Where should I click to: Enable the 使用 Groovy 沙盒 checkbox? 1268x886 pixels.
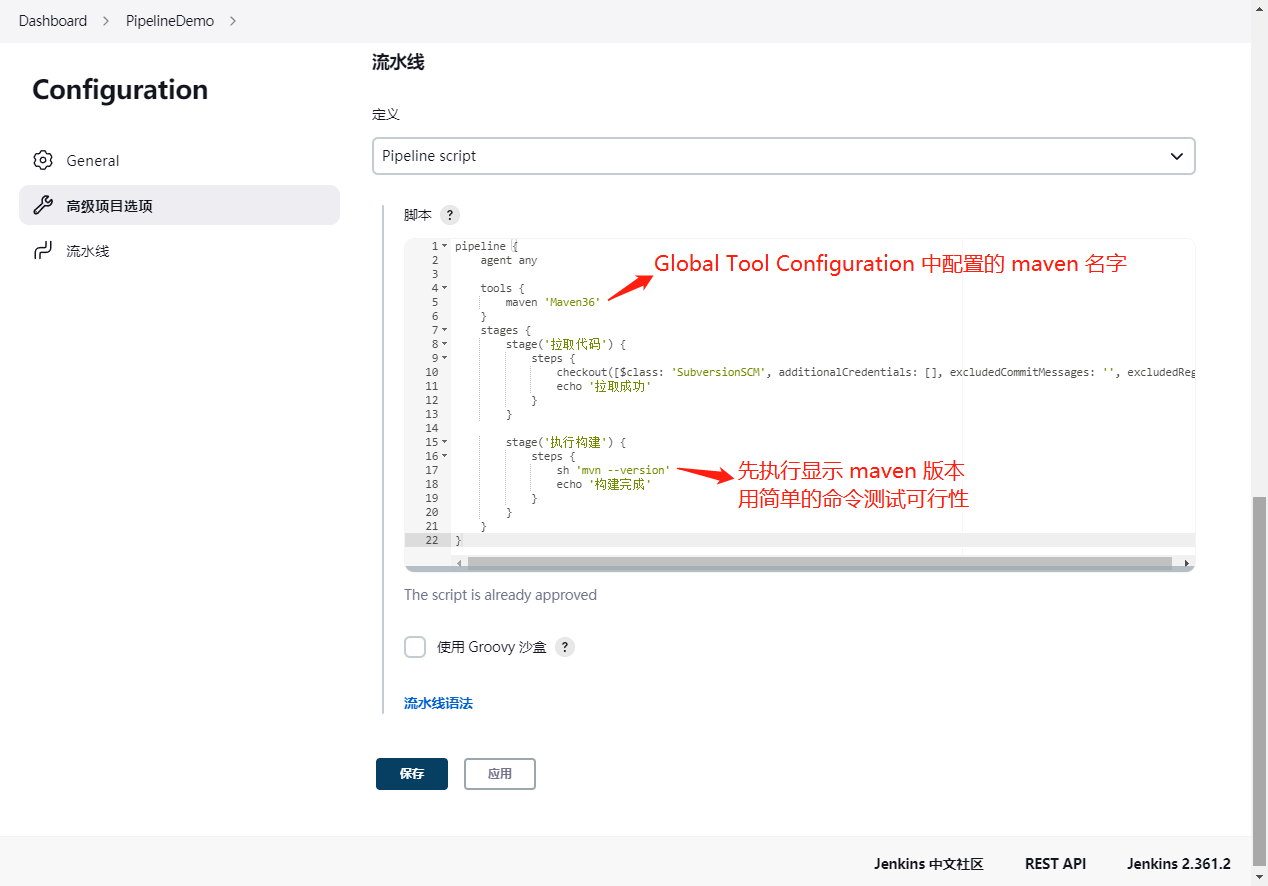414,647
